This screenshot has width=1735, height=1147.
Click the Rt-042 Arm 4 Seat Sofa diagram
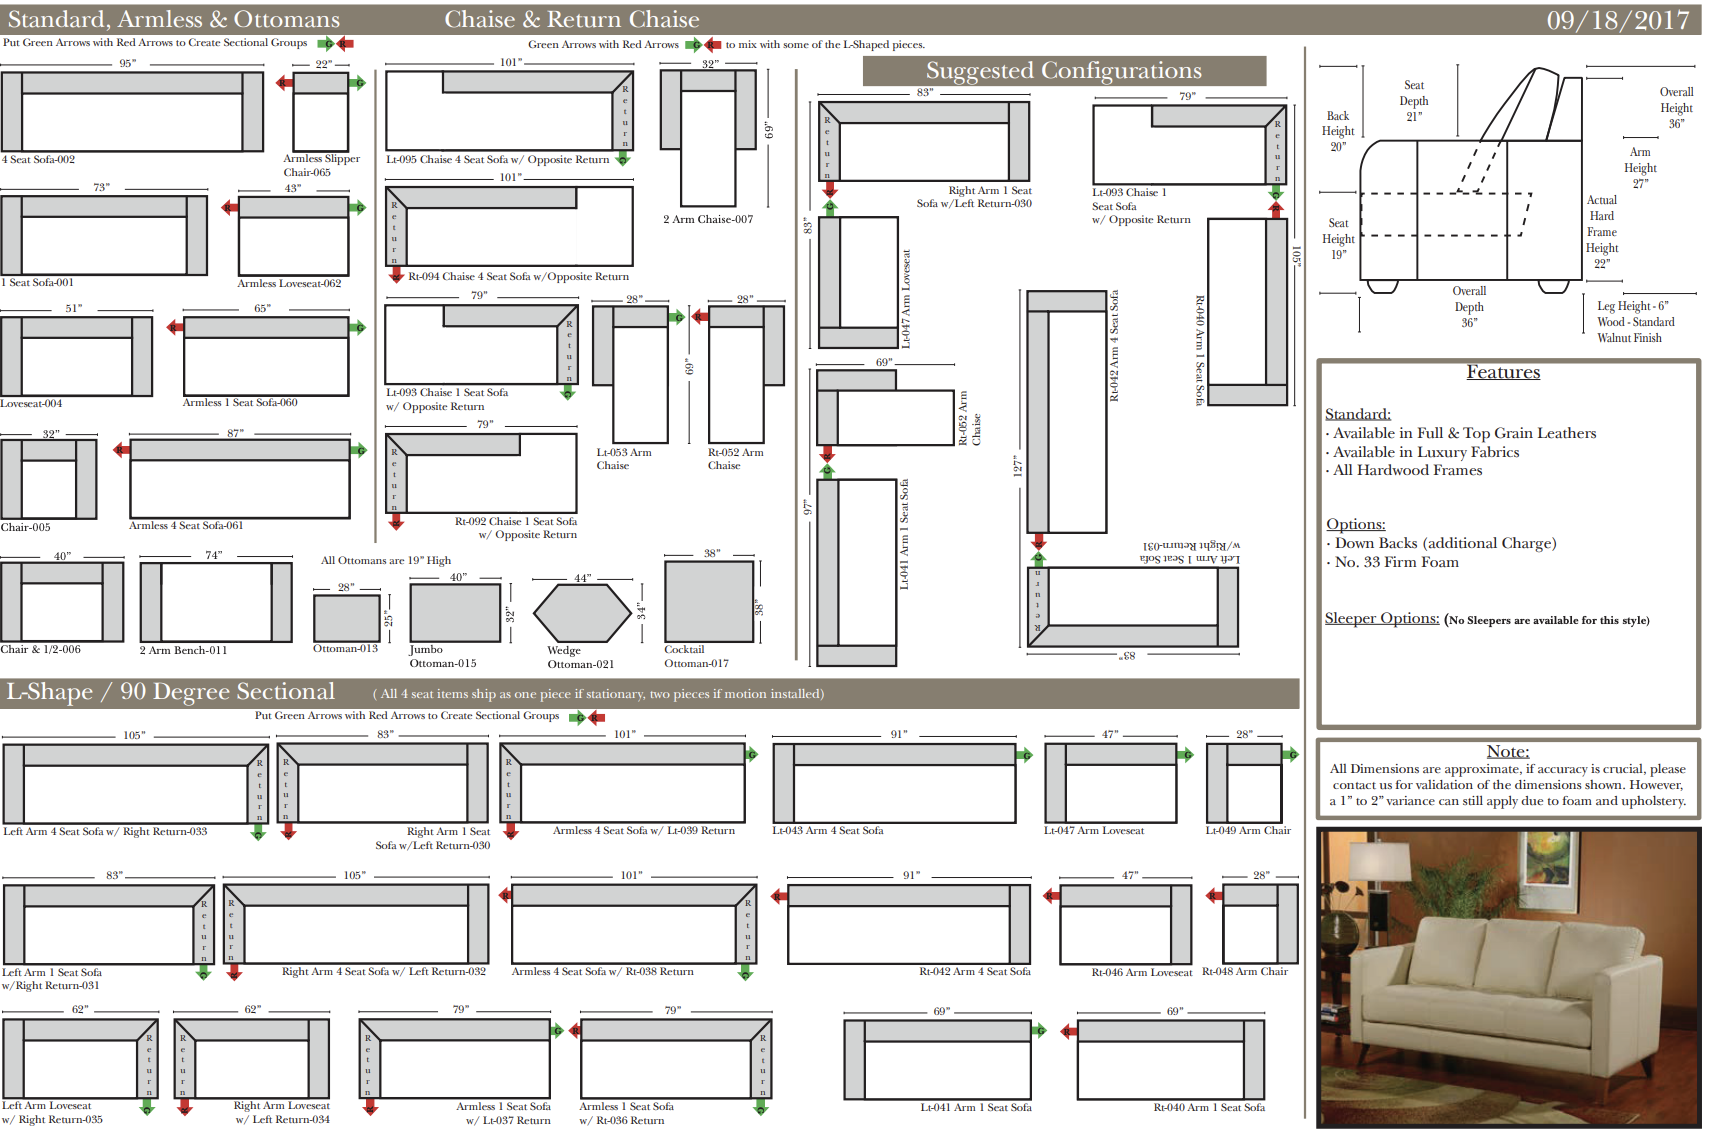909,924
